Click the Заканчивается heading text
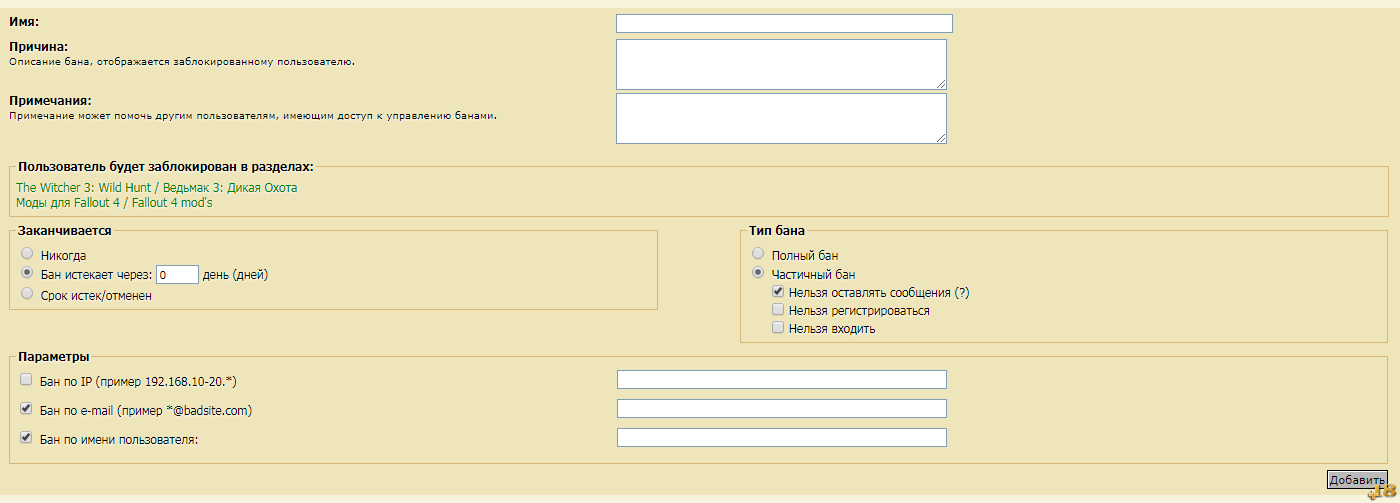The height and width of the screenshot is (503, 1400). (x=65, y=230)
